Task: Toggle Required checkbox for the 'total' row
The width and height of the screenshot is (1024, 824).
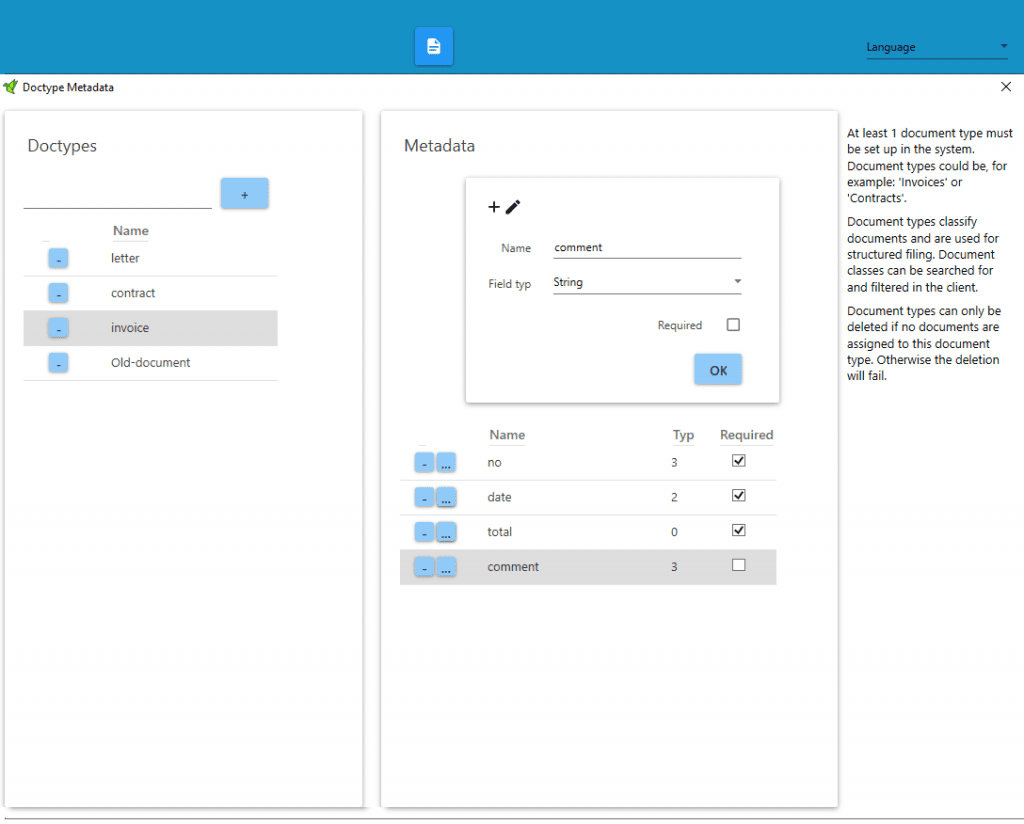Action: [x=739, y=530]
